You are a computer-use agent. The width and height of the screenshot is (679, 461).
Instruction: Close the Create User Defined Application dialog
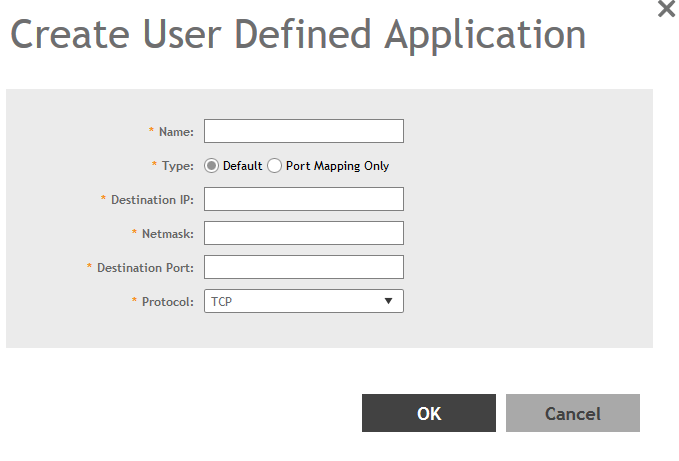point(665,9)
